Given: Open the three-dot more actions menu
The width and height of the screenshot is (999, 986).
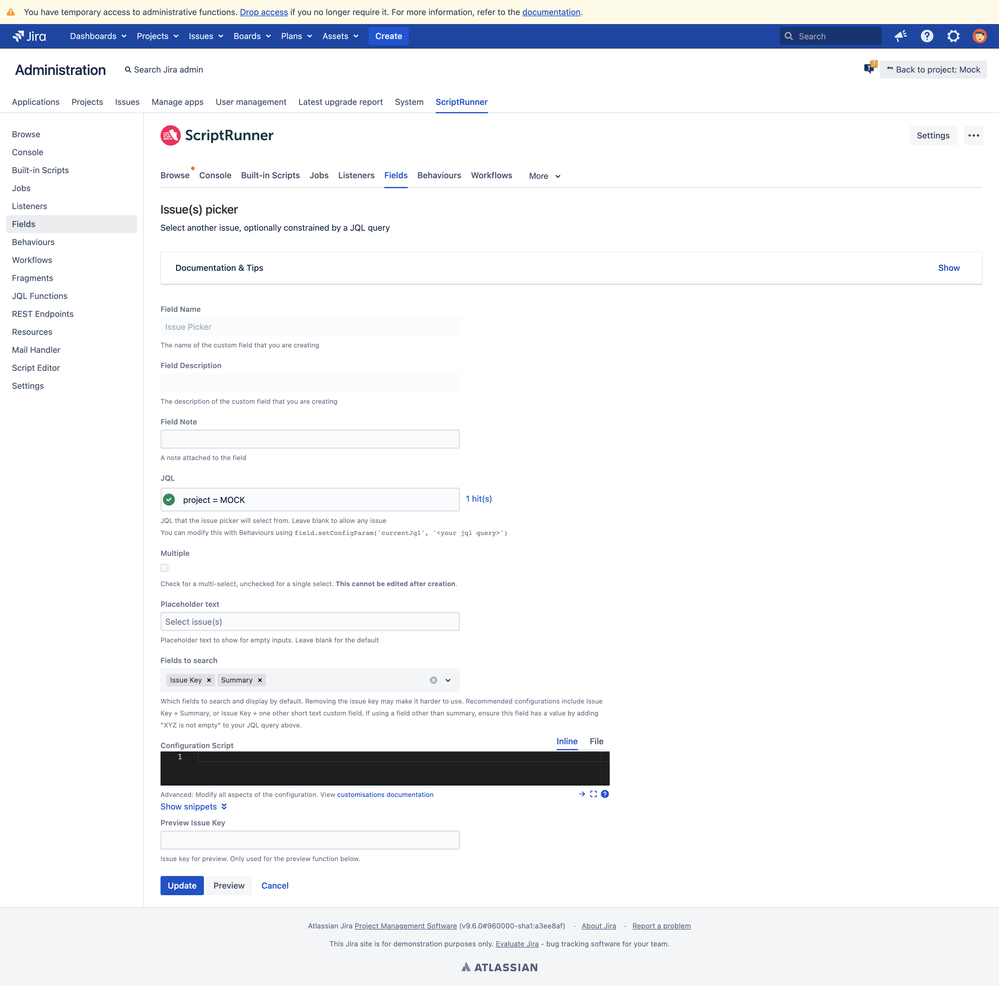Looking at the screenshot, I should pyautogui.click(x=974, y=135).
